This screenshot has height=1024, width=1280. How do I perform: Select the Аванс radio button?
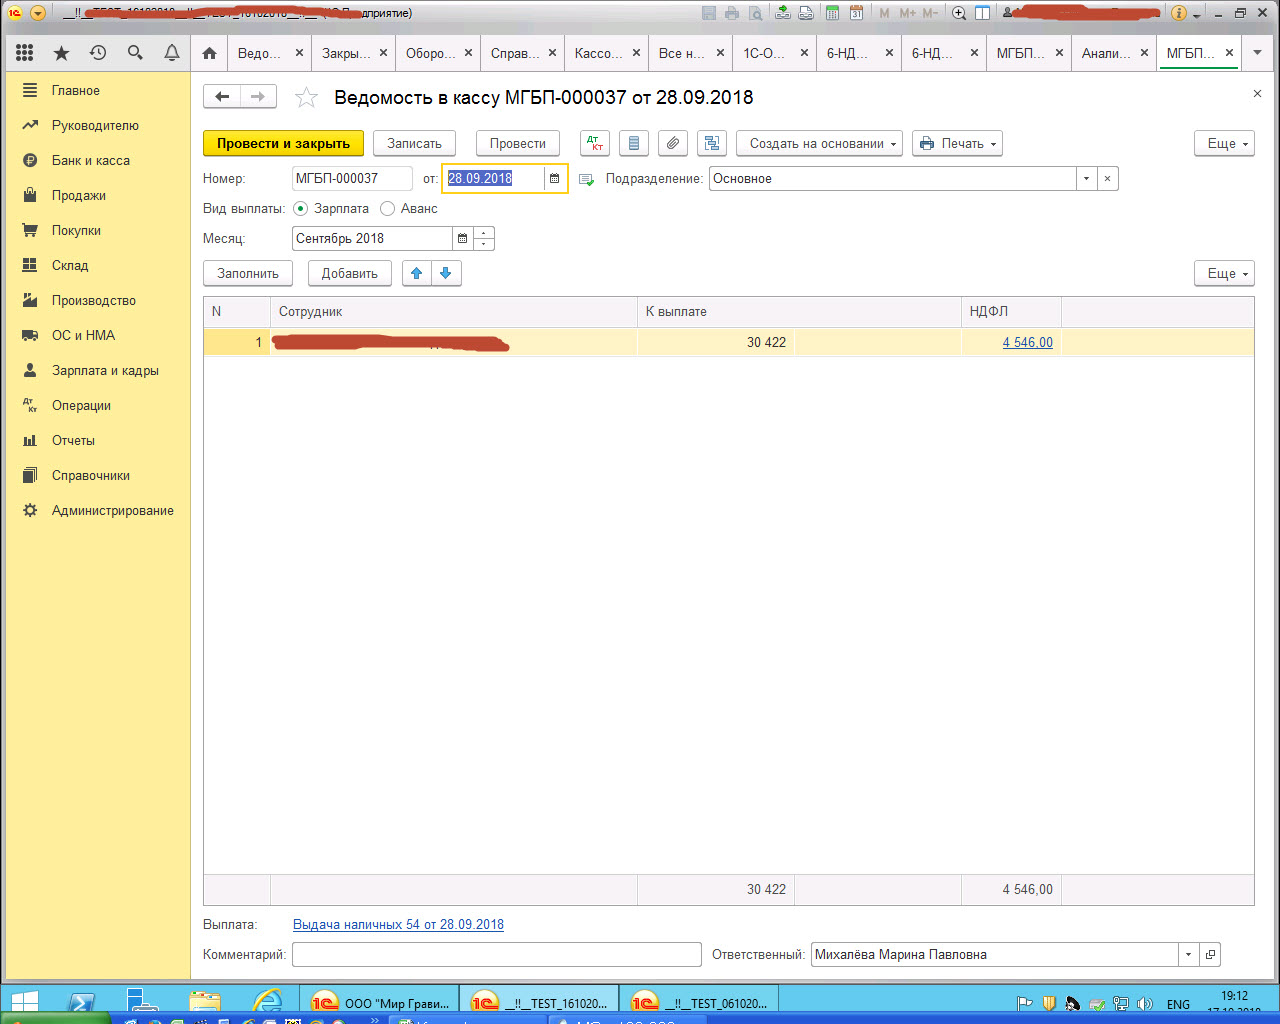[x=388, y=209]
